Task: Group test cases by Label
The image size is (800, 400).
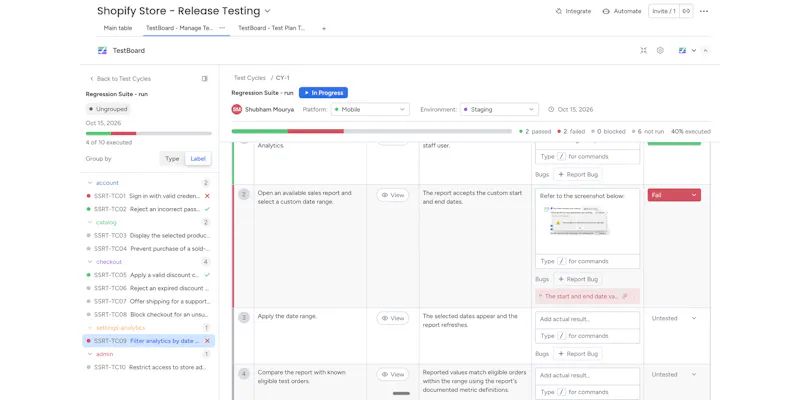Action: tap(198, 159)
